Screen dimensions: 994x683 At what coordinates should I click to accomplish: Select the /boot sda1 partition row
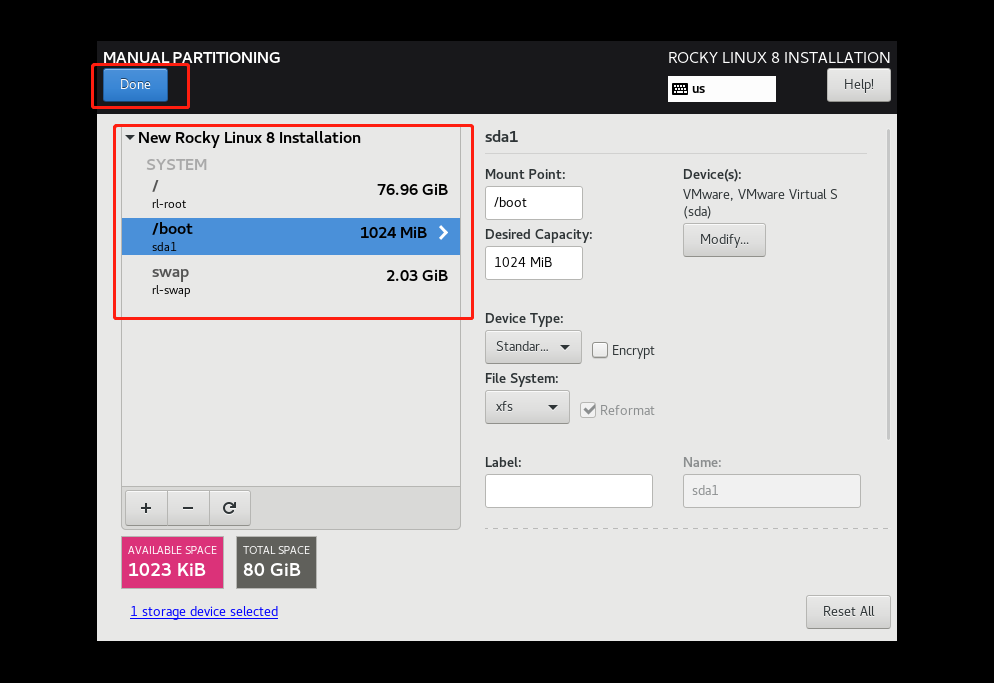[x=291, y=237]
